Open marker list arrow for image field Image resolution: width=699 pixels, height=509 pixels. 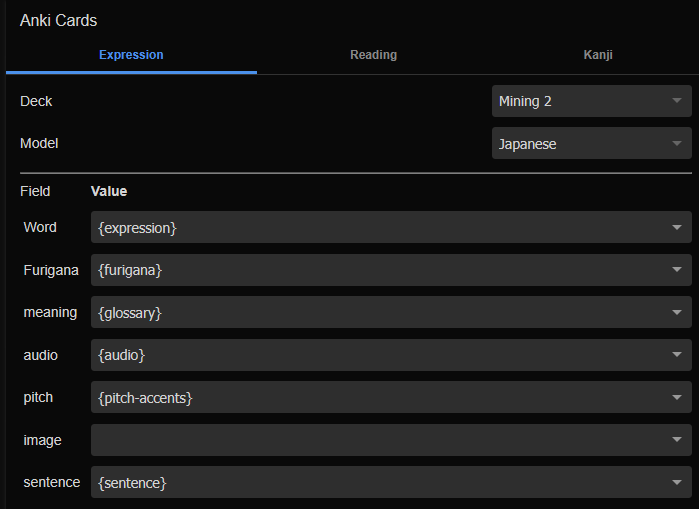[x=677, y=440]
